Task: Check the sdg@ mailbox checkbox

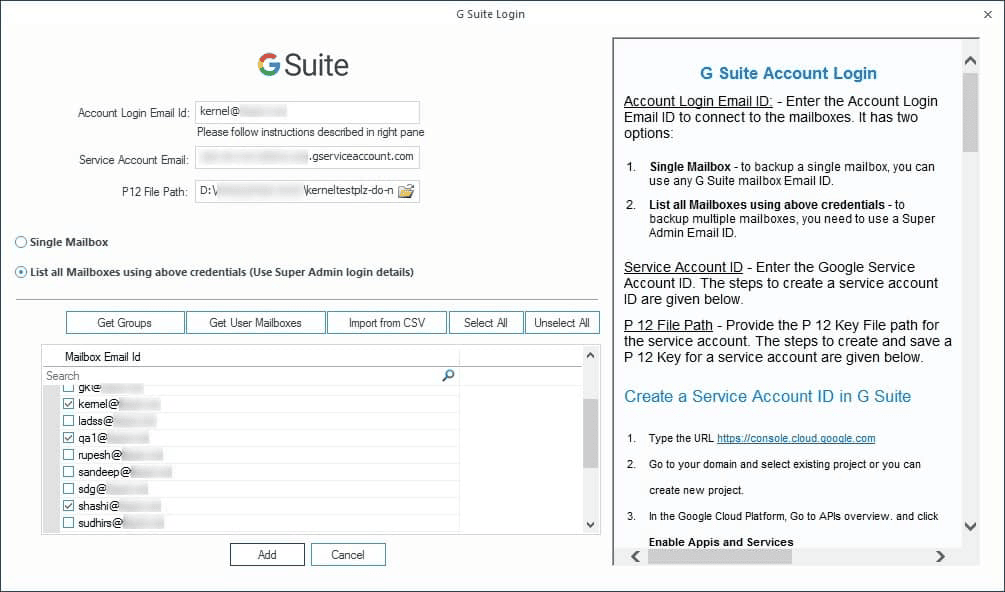Action: [69, 489]
